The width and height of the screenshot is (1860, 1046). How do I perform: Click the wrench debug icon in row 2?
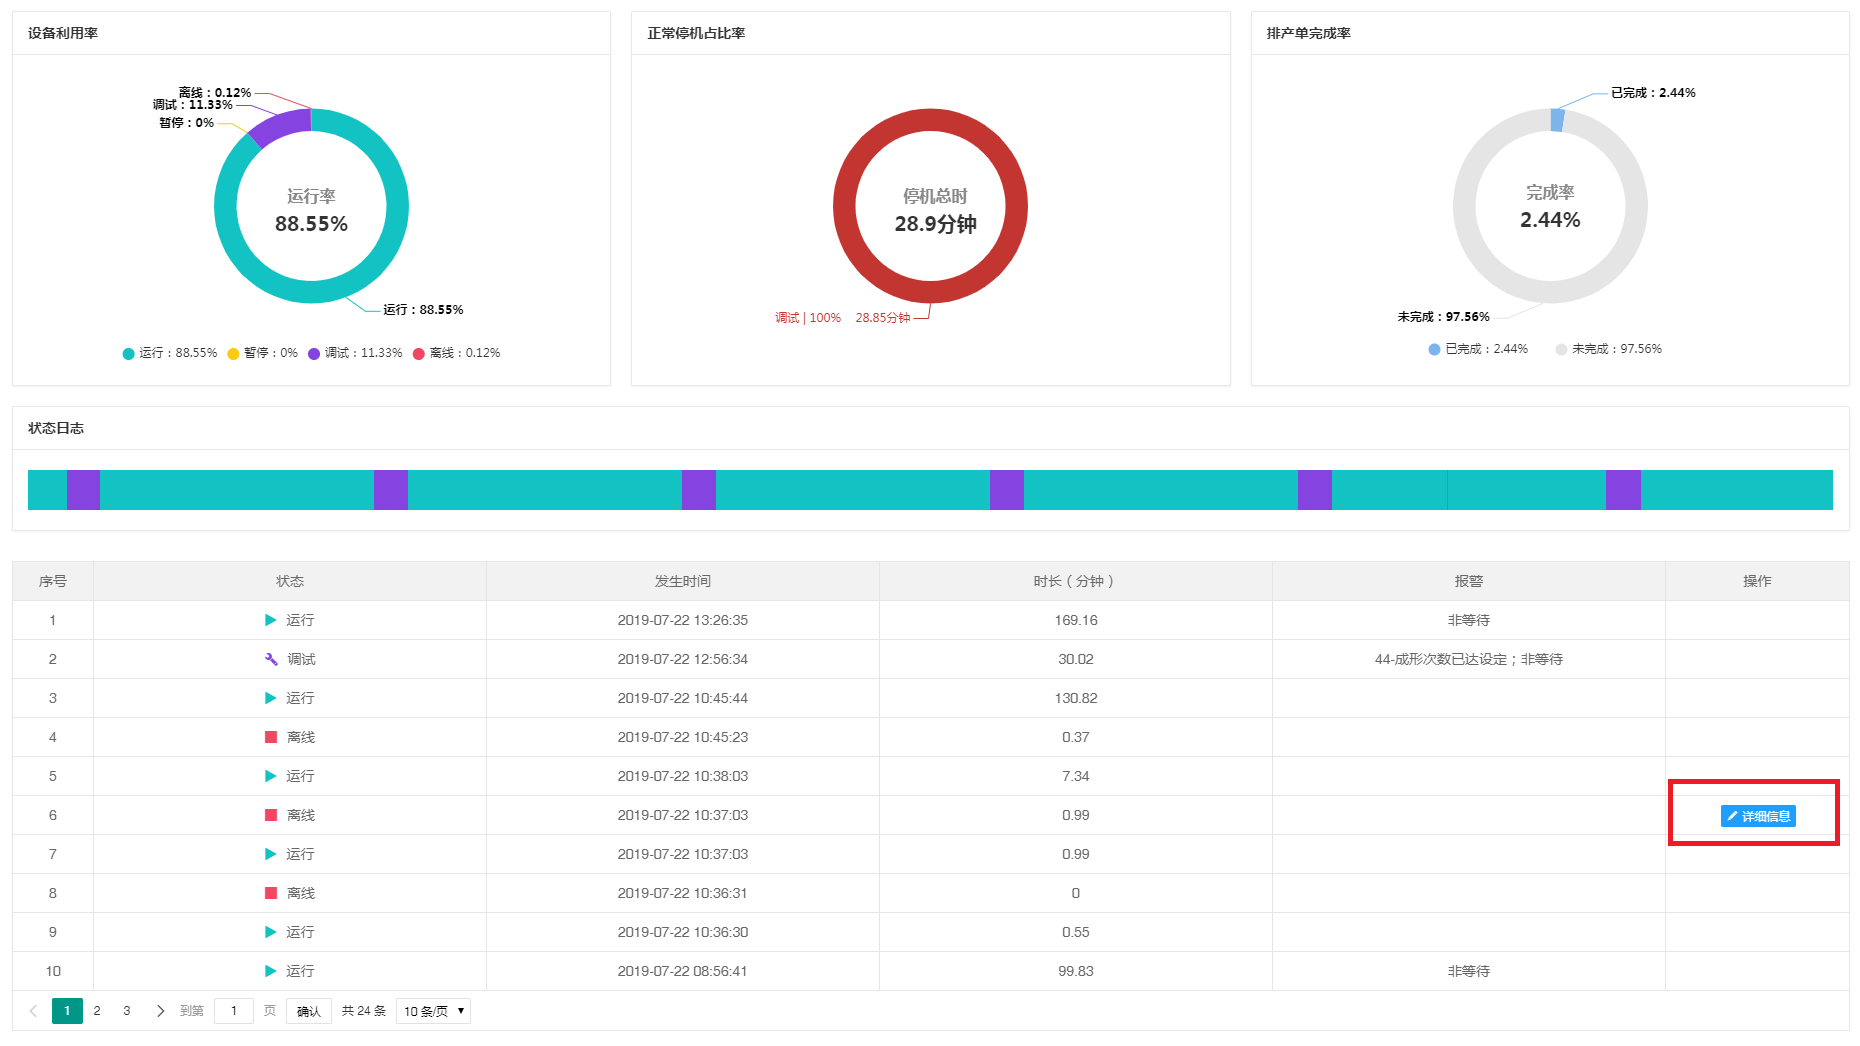pos(271,659)
